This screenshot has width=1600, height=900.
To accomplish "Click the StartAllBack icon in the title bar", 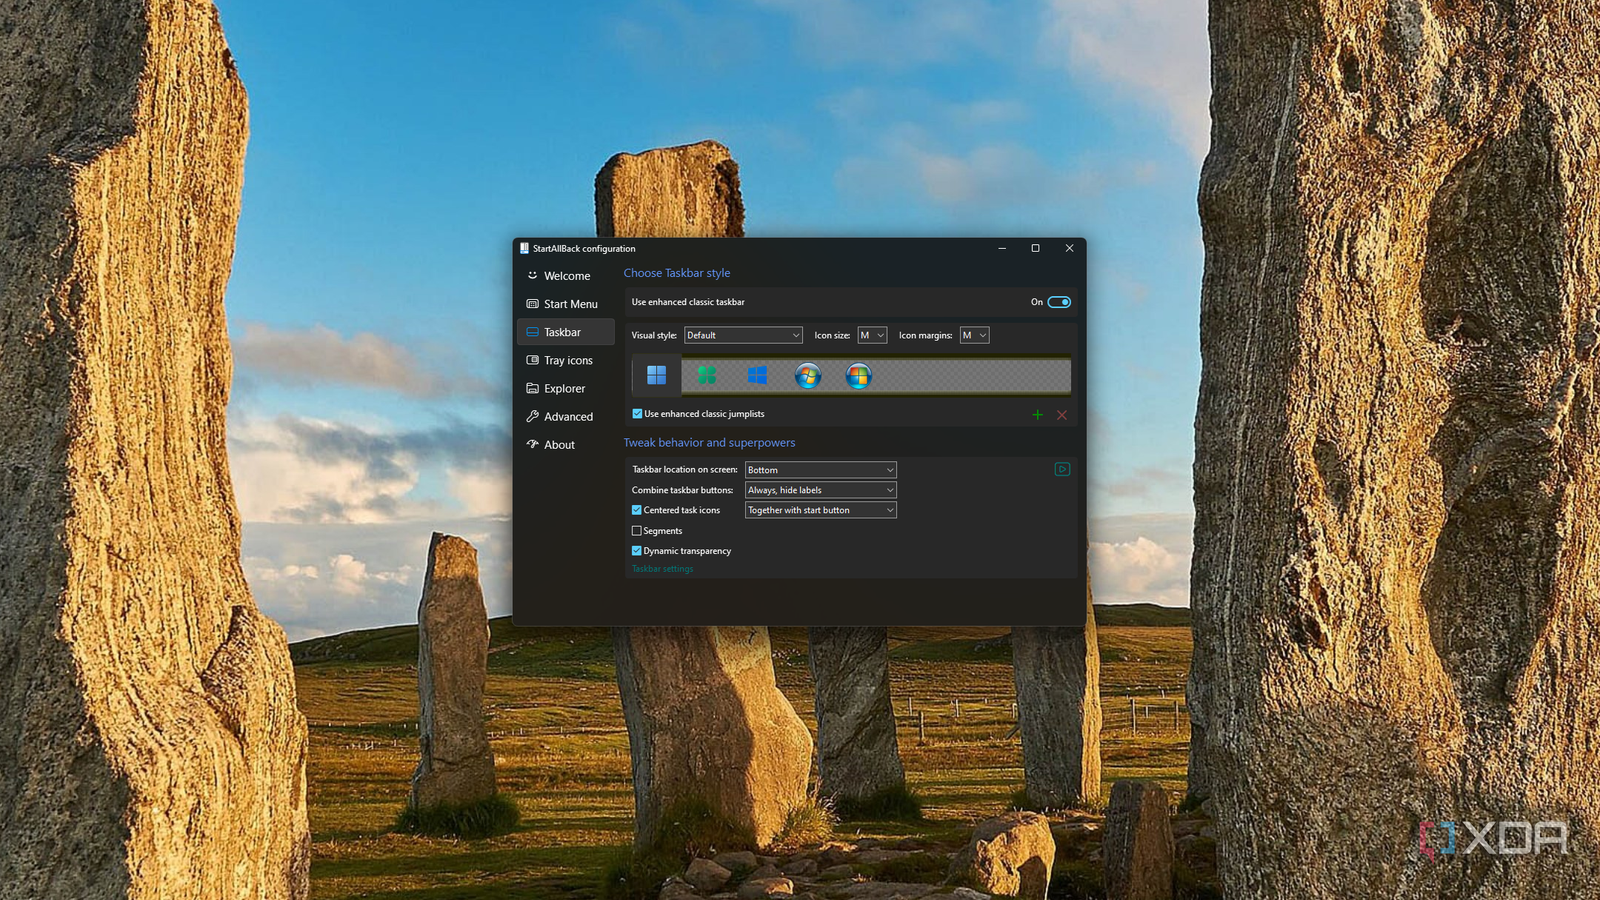I will pyautogui.click(x=524, y=248).
